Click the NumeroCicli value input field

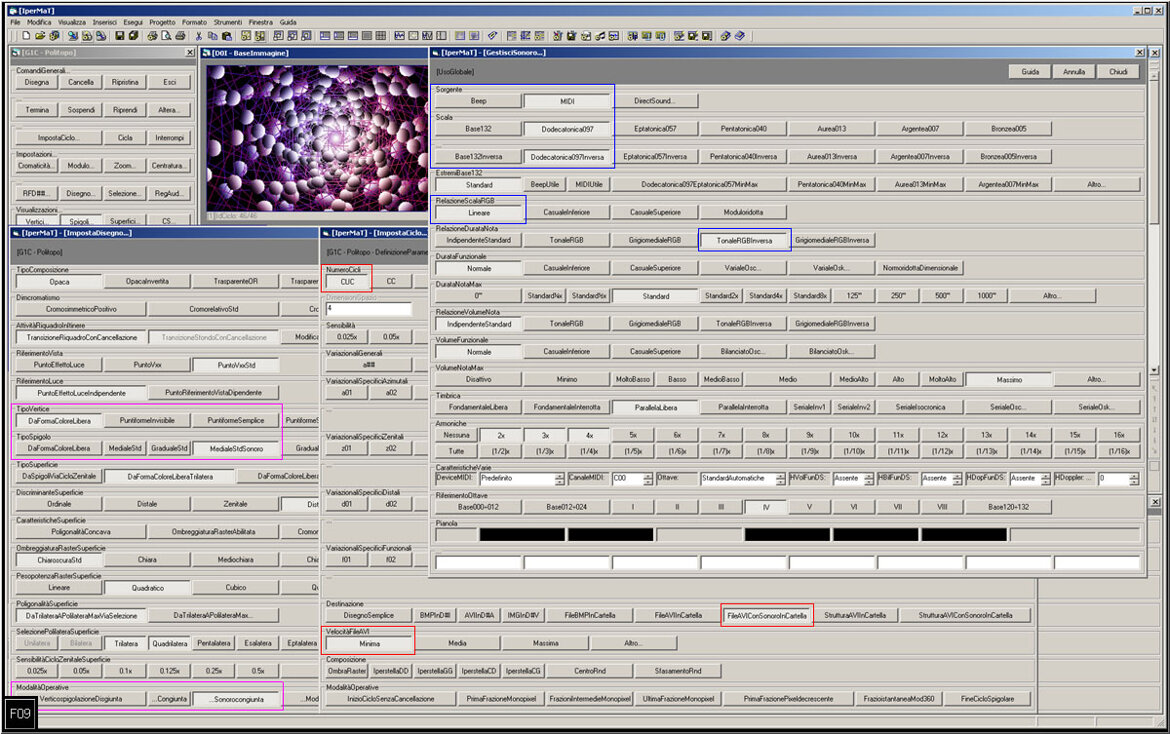[347, 282]
